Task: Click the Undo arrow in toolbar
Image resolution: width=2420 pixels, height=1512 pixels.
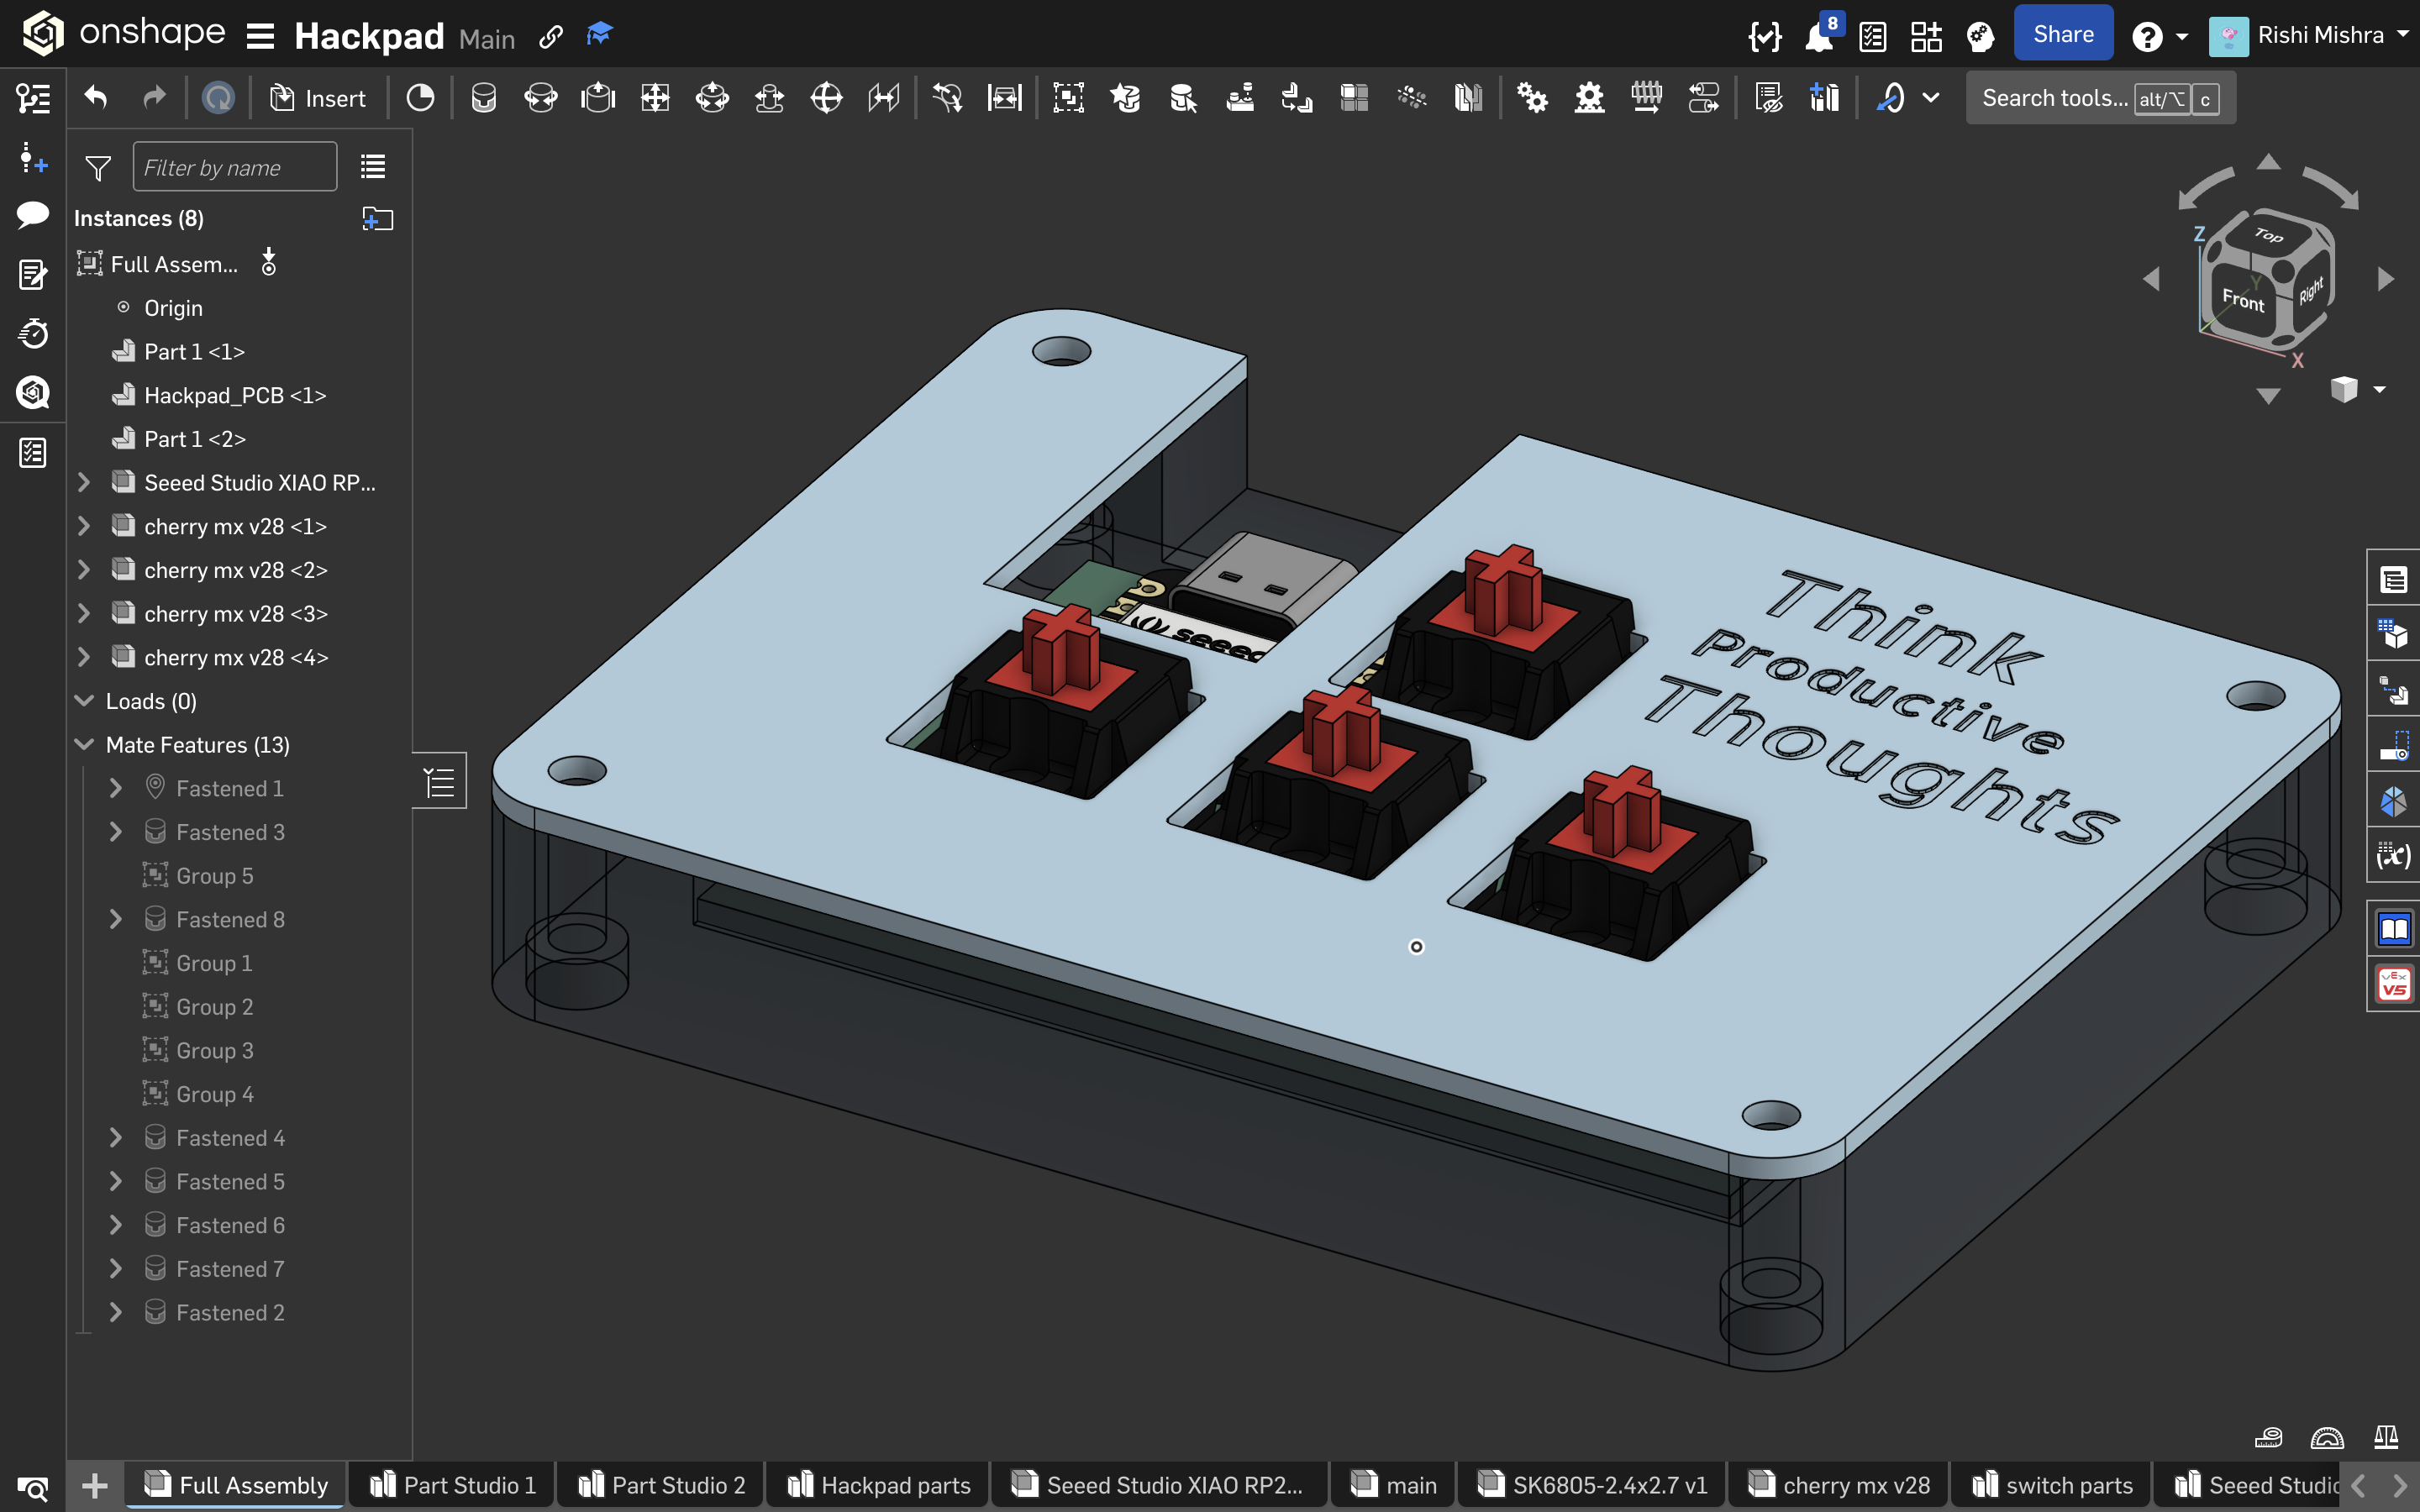Action: pyautogui.click(x=96, y=97)
